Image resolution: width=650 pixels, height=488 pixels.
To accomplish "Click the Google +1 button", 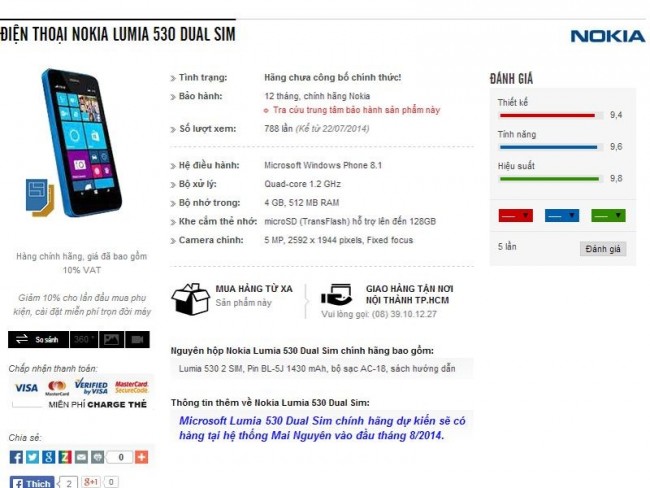I will (x=90, y=482).
